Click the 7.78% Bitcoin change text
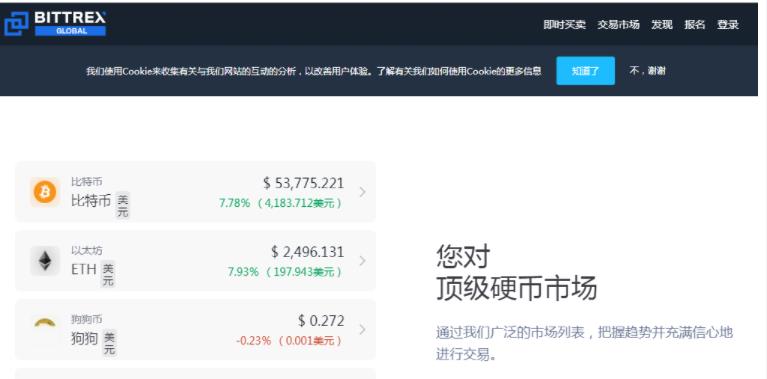The image size is (767, 379). tap(234, 203)
